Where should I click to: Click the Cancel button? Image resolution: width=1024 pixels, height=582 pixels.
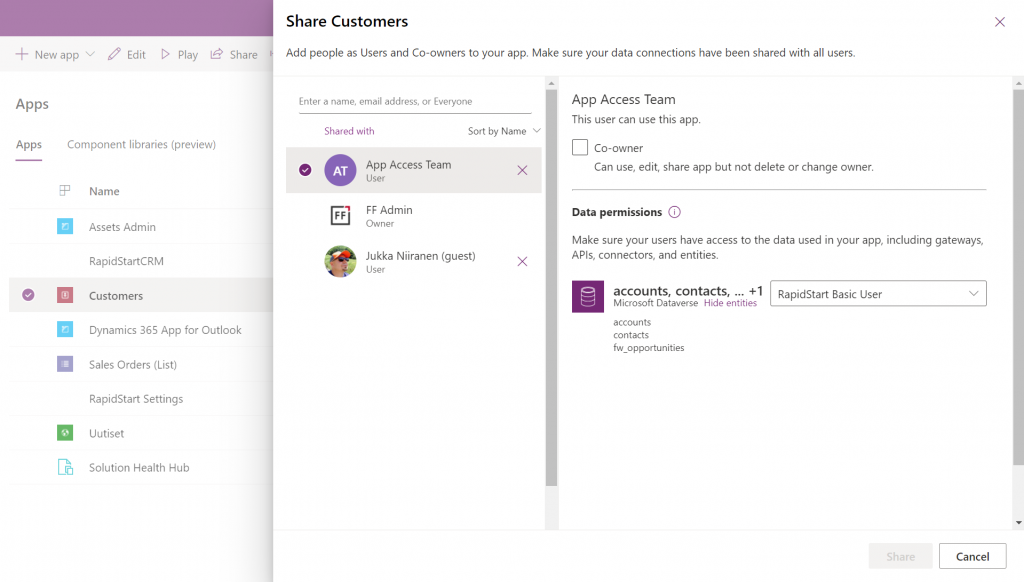pyautogui.click(x=972, y=557)
